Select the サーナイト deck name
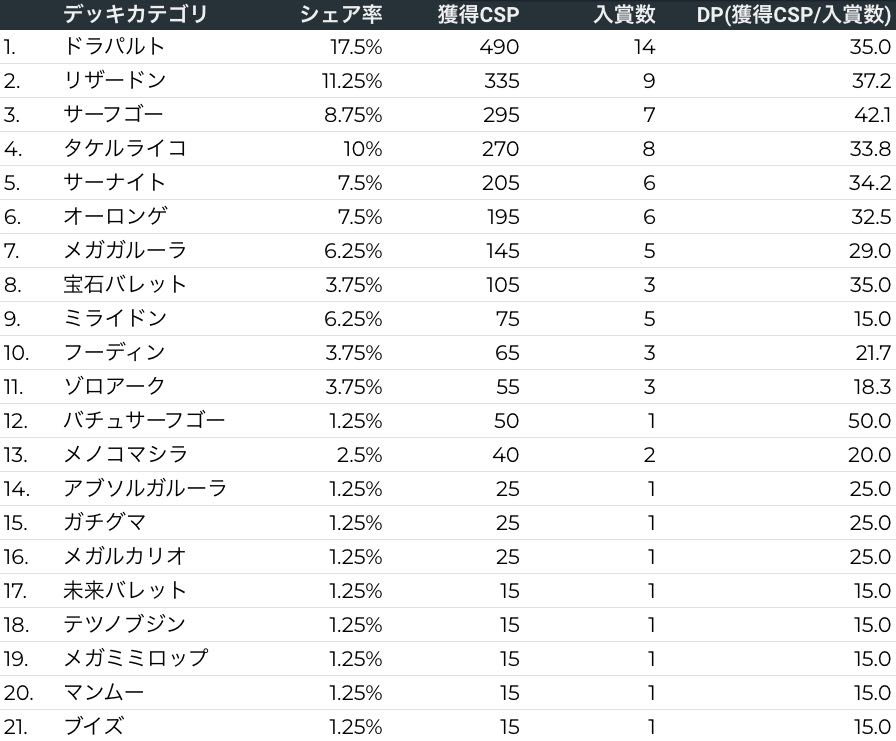Screen dimensions: 896x741 (x=114, y=183)
